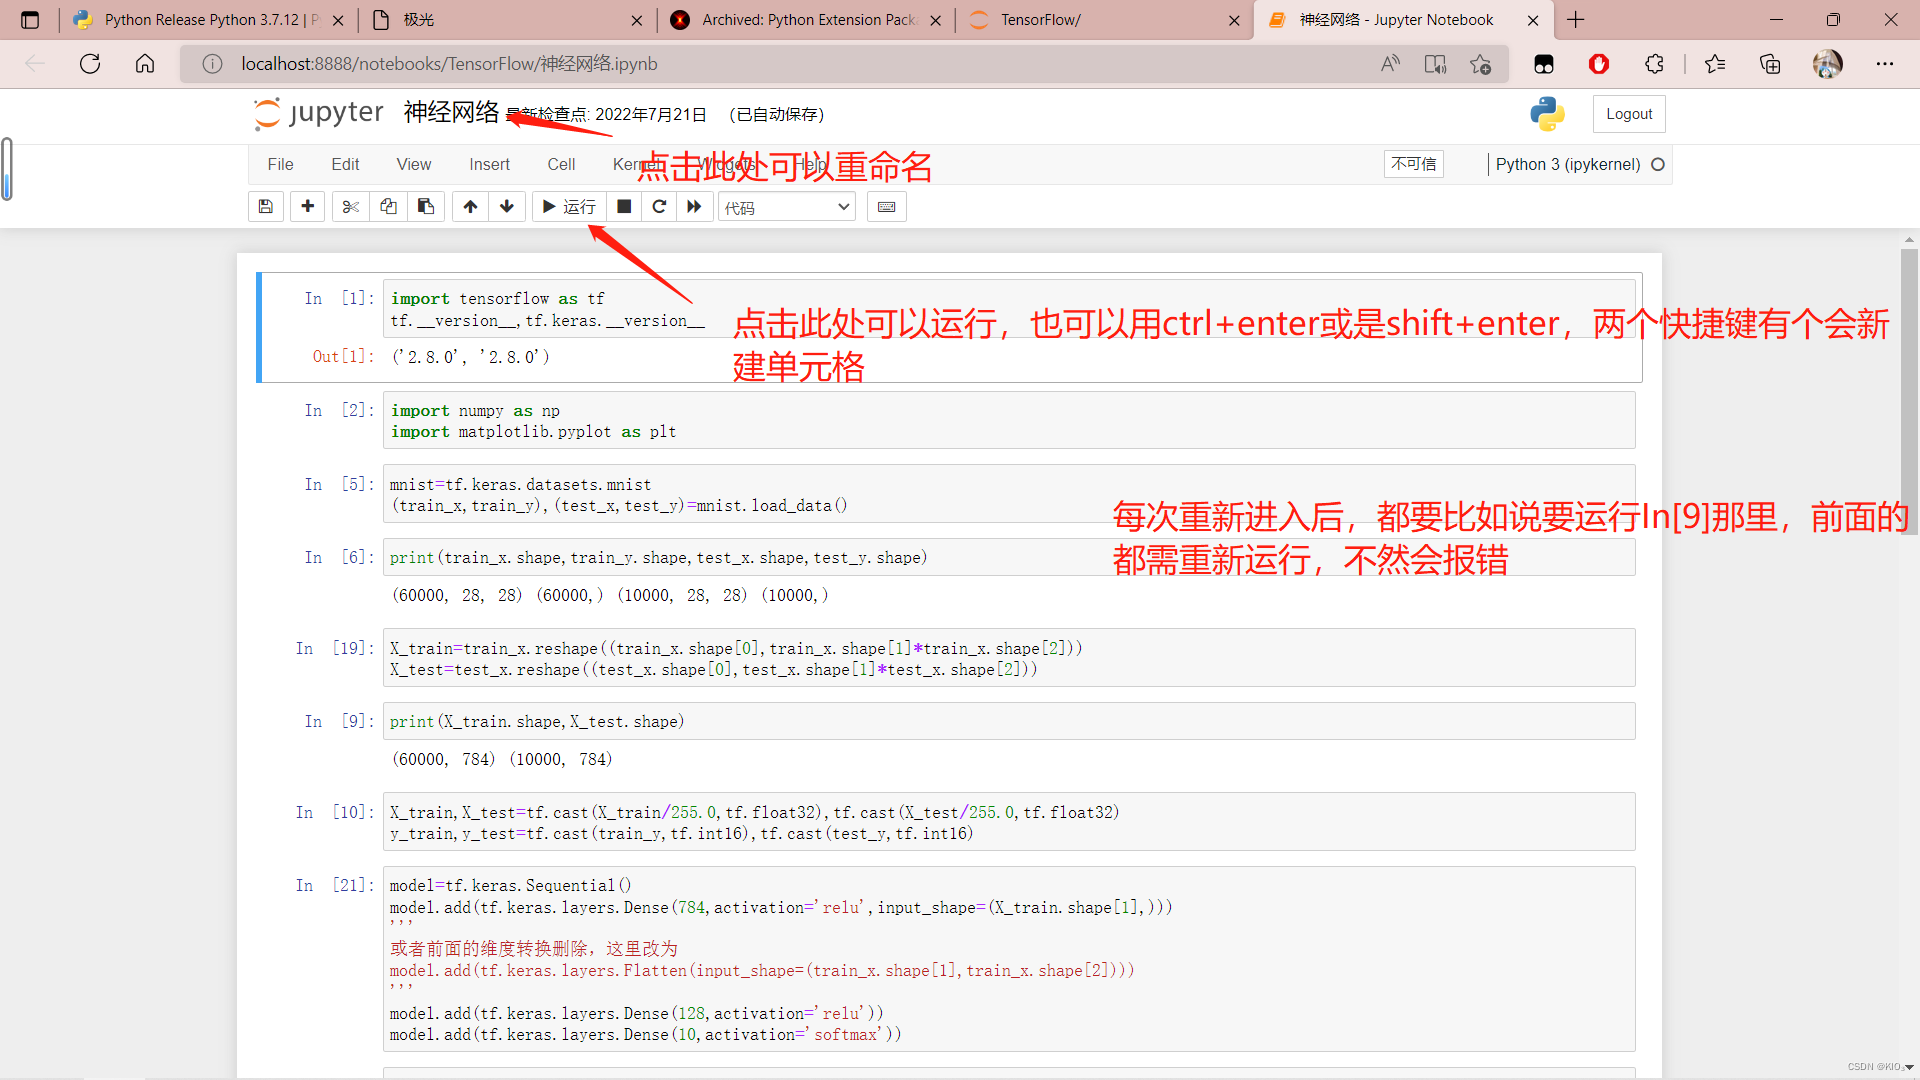
Task: Open browser extensions puzzle icon
Action: pyautogui.click(x=1654, y=64)
